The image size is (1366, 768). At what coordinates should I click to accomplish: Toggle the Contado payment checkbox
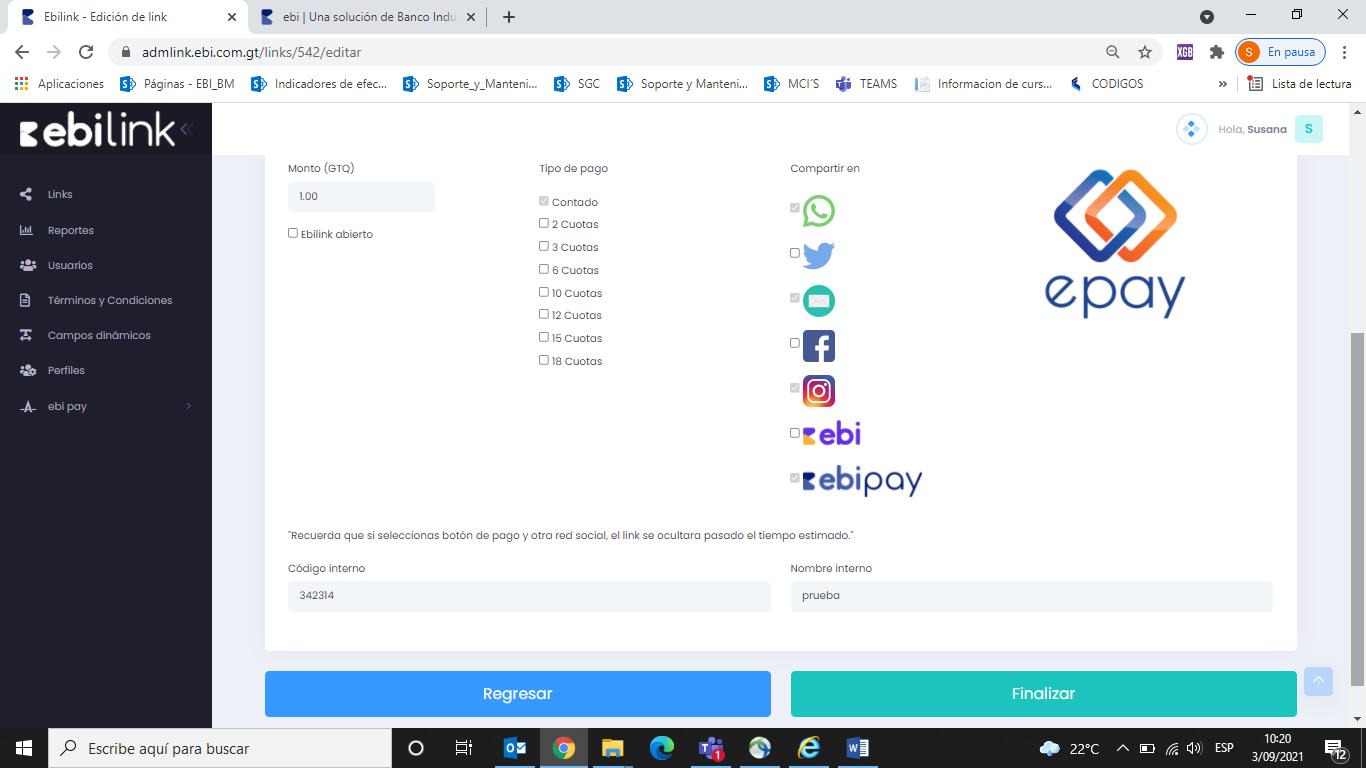pyautogui.click(x=544, y=201)
